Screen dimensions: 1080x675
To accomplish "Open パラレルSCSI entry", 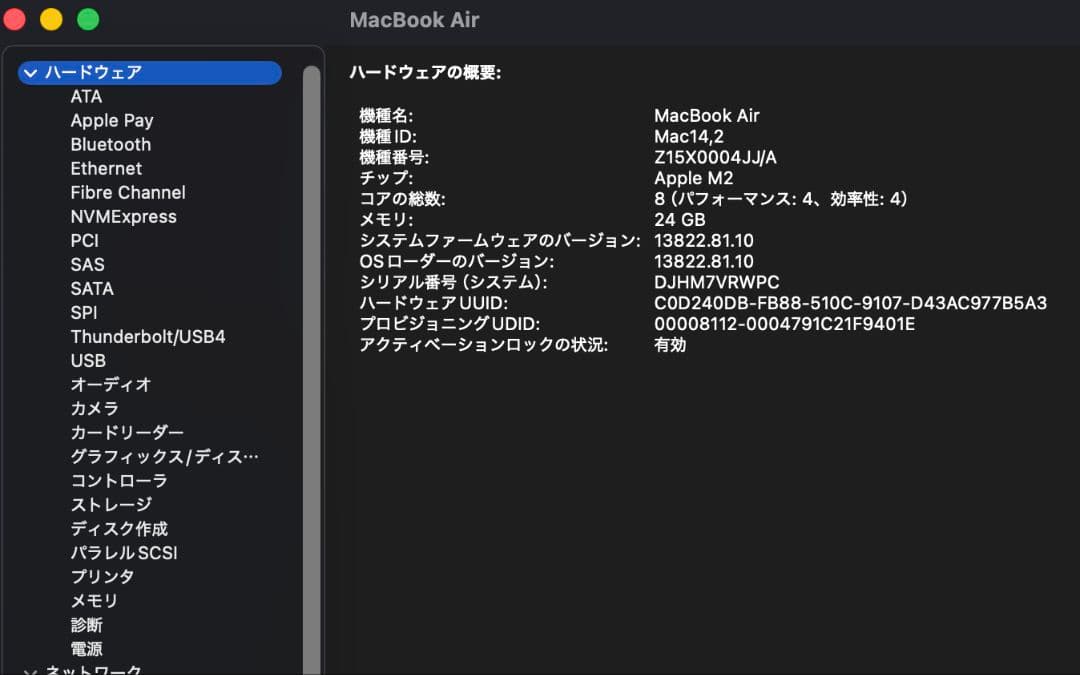I will [x=124, y=553].
